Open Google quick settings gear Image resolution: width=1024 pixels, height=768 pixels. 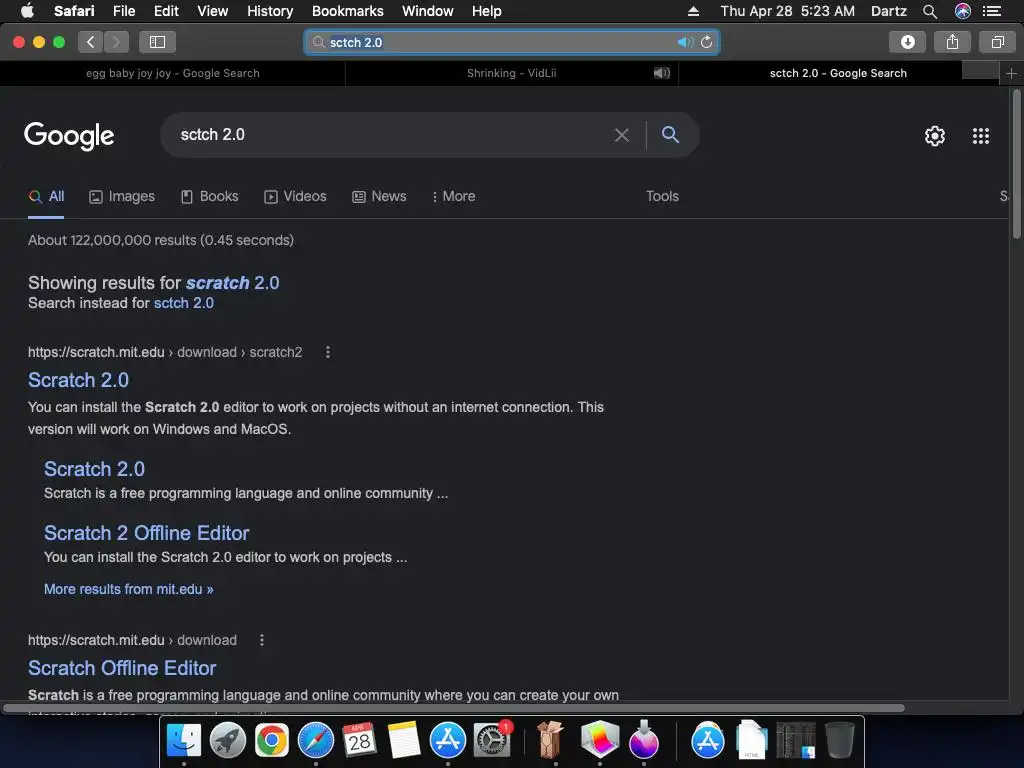click(935, 136)
